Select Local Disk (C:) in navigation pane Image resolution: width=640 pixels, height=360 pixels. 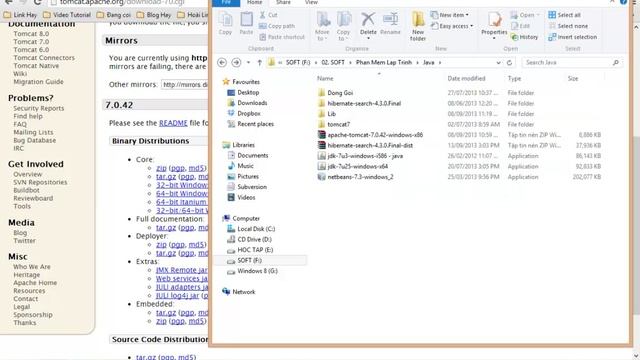point(256,229)
